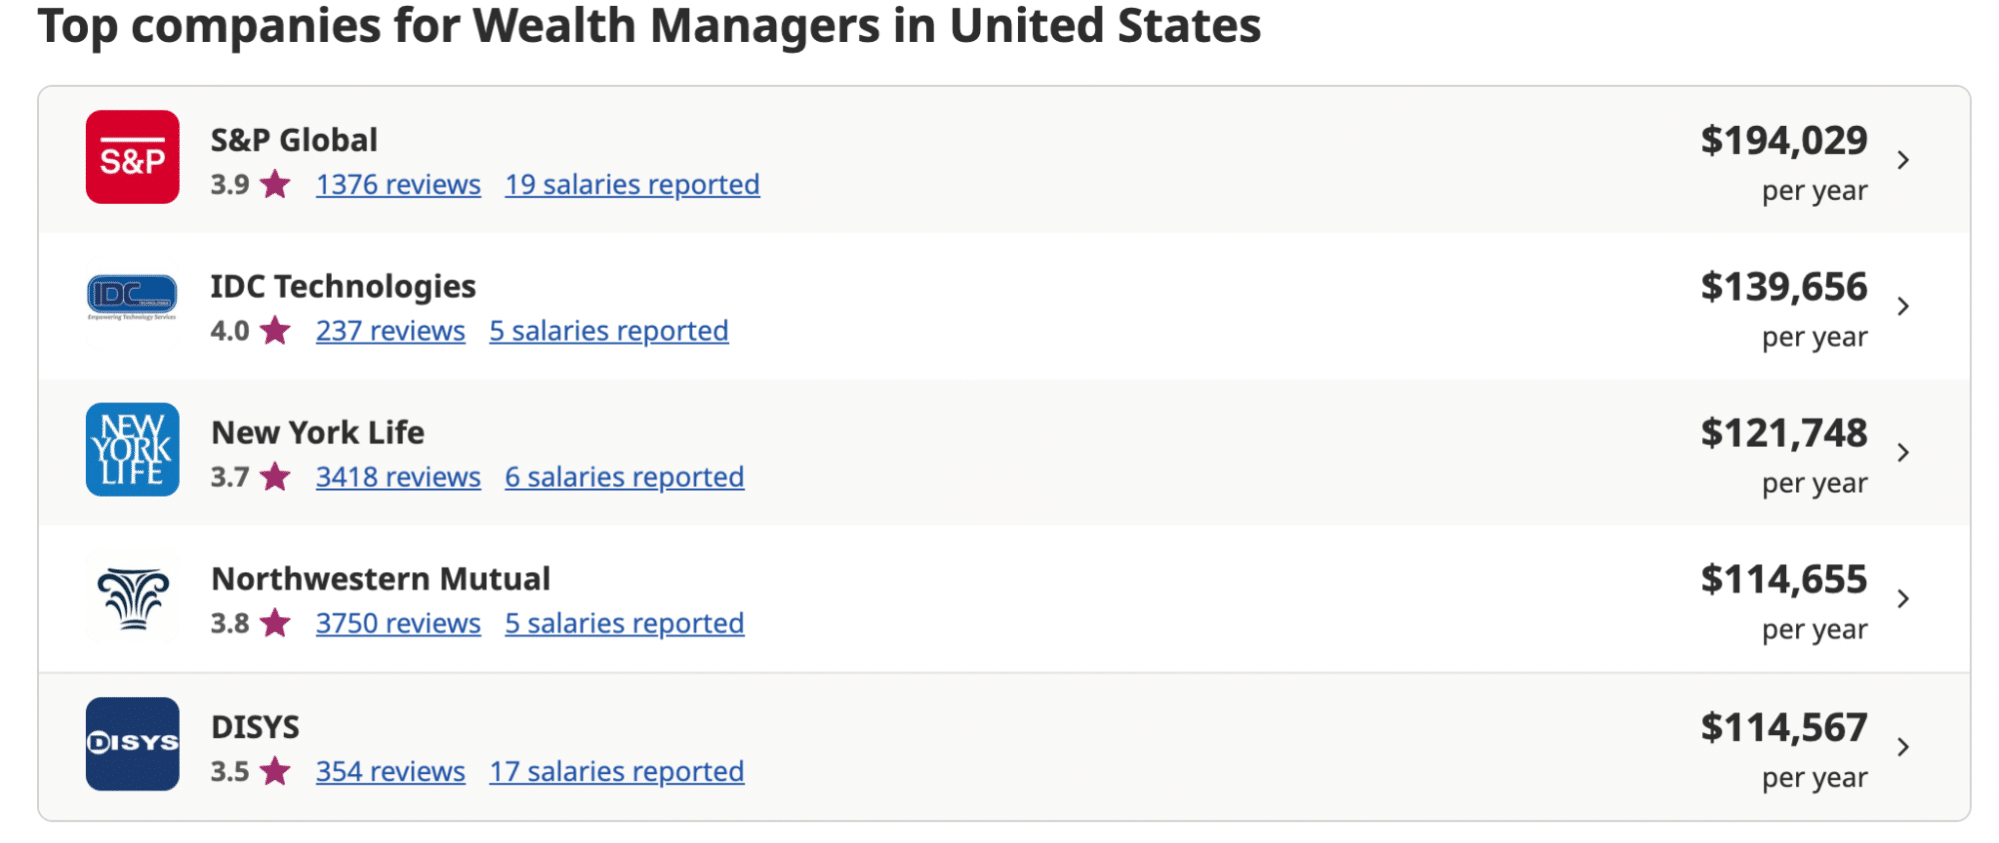Click the DISYS logo icon
The image size is (1999, 843).
(132, 744)
